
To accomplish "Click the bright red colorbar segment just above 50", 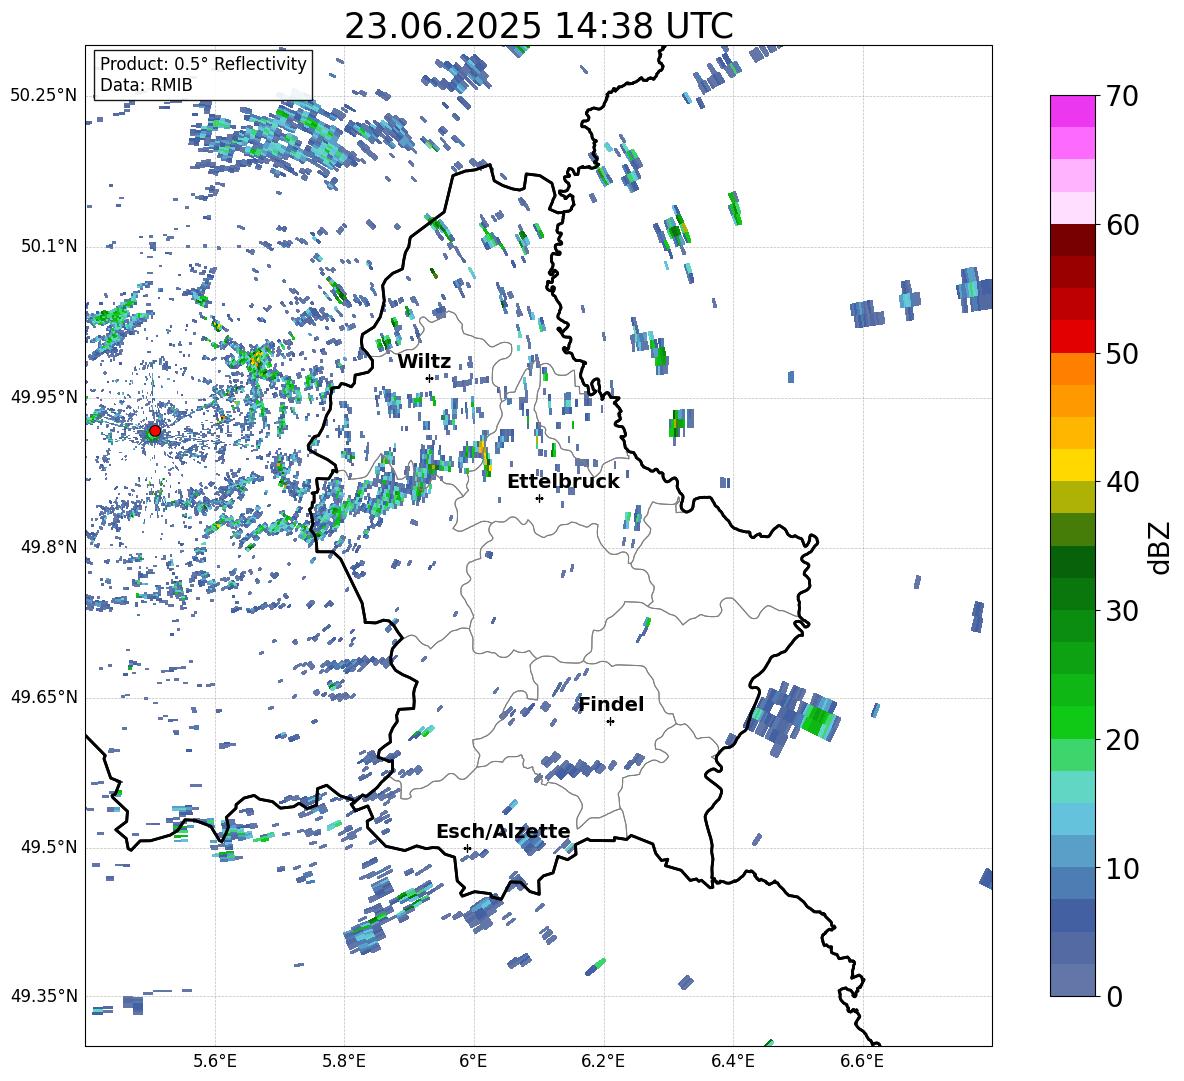I will pos(1072,337).
